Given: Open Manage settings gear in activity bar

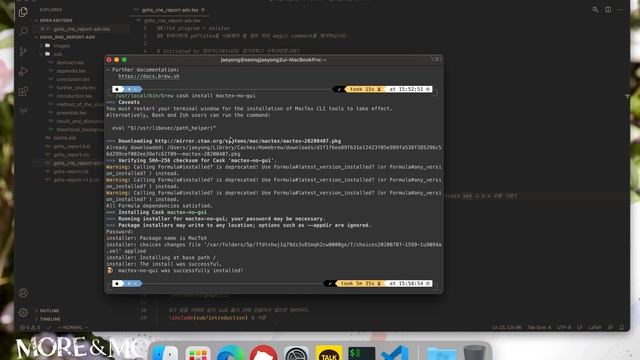Looking at the screenshot, I should tap(23, 313).
